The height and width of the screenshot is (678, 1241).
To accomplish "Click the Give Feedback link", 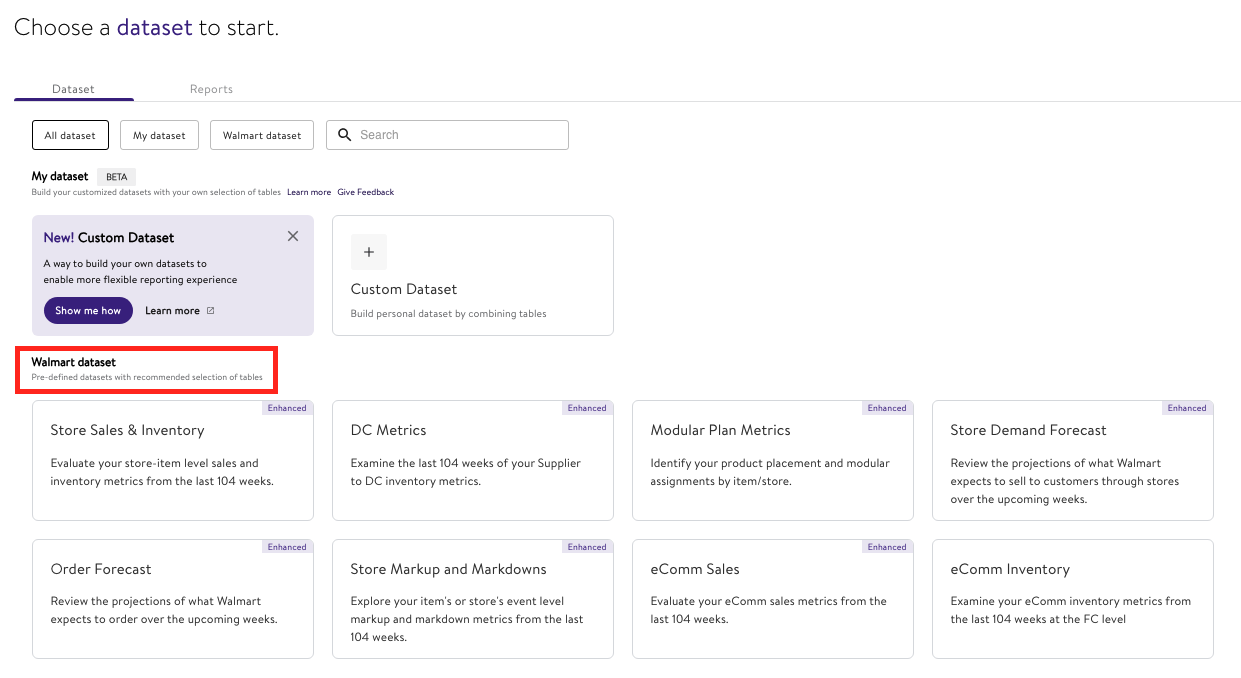I will coord(366,192).
